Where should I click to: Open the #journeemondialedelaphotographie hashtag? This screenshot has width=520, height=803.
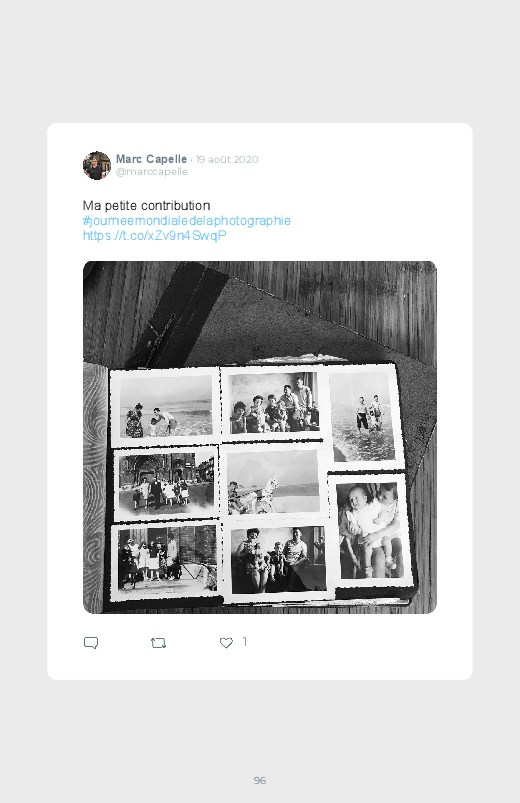click(186, 221)
